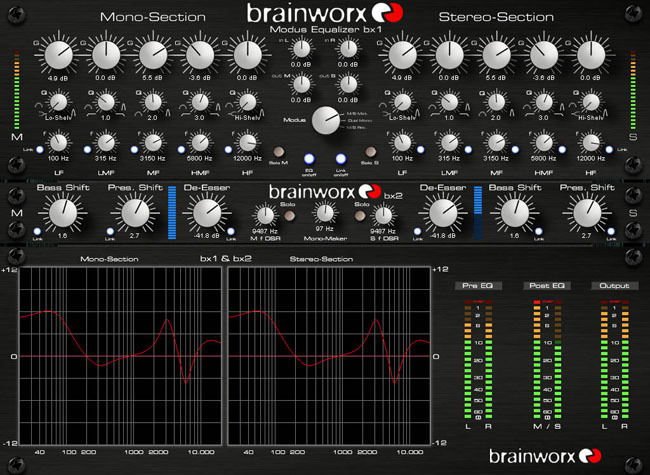Image resolution: width=650 pixels, height=475 pixels.
Task: Click the M-side Bass Shift knob
Action: [x=63, y=213]
